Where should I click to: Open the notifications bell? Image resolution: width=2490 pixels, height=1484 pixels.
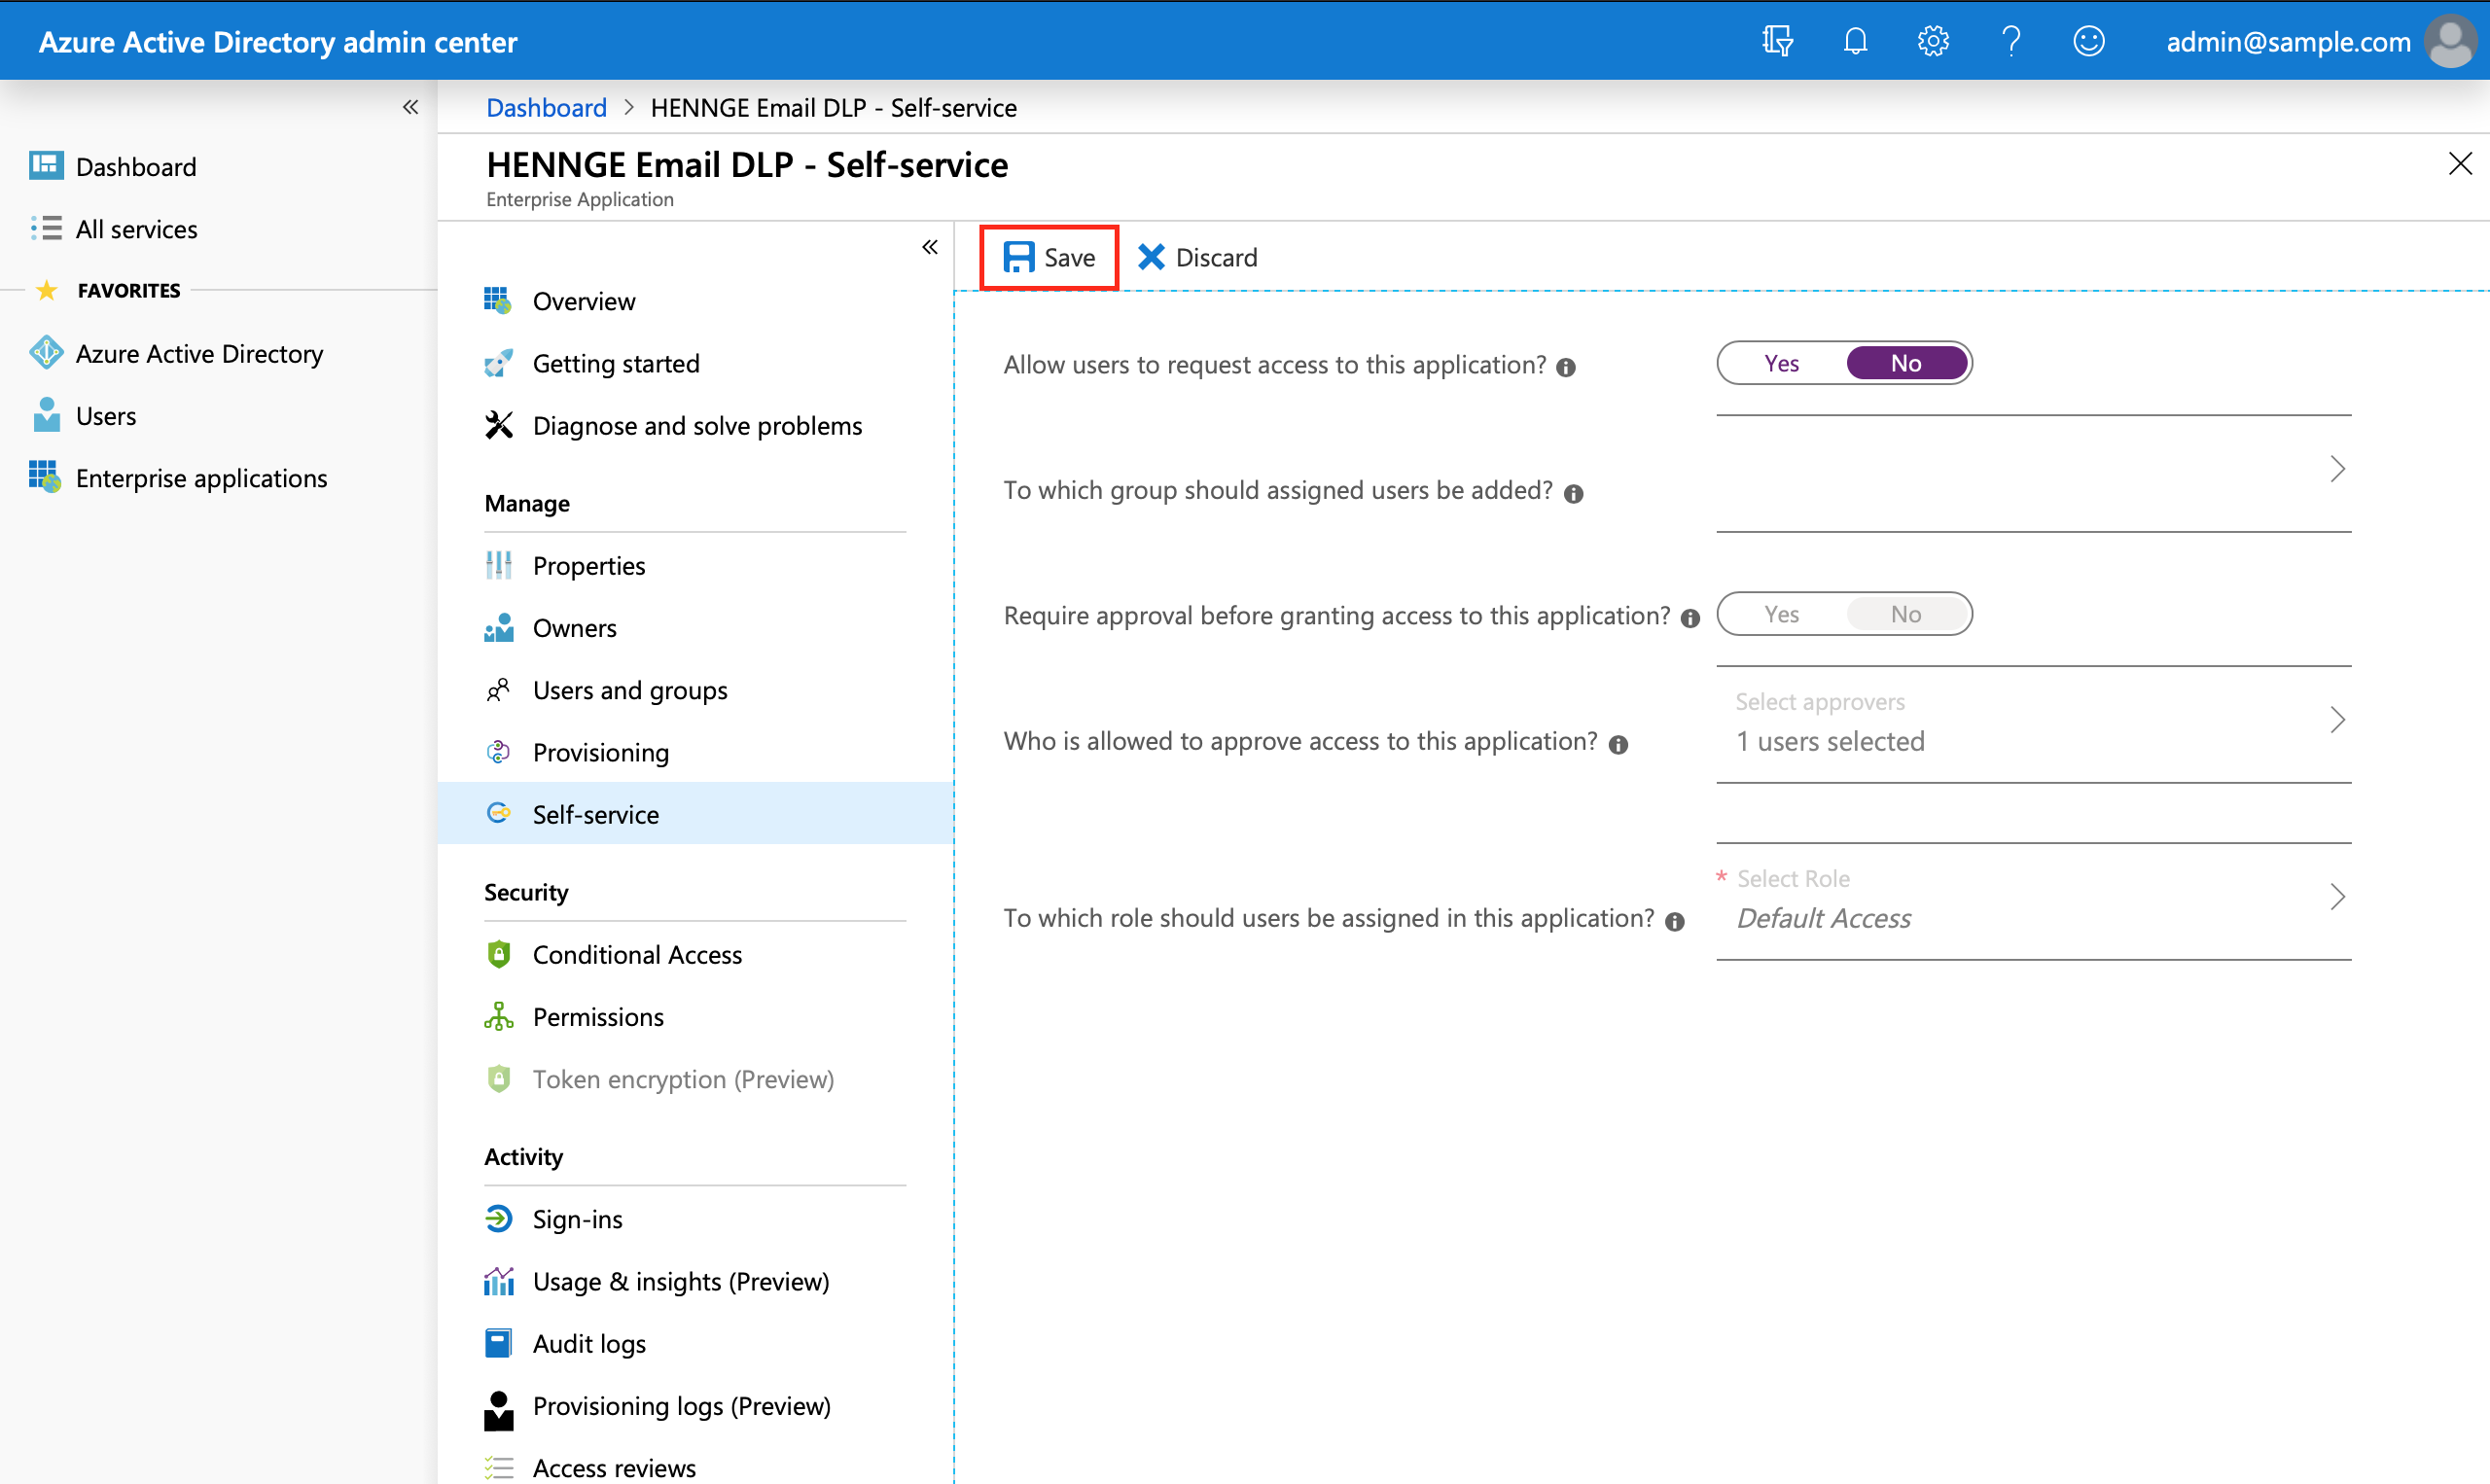[x=1855, y=41]
